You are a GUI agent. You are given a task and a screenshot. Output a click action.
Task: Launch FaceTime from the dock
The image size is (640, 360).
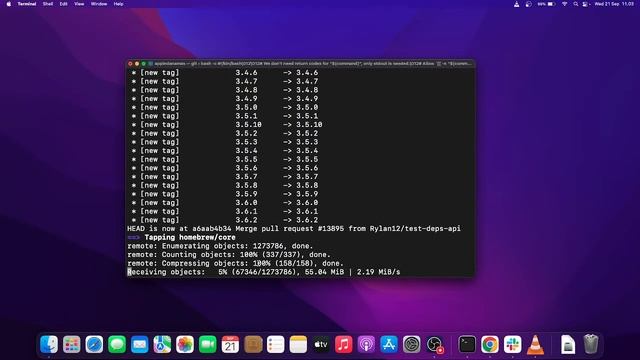pyautogui.click(x=208, y=344)
